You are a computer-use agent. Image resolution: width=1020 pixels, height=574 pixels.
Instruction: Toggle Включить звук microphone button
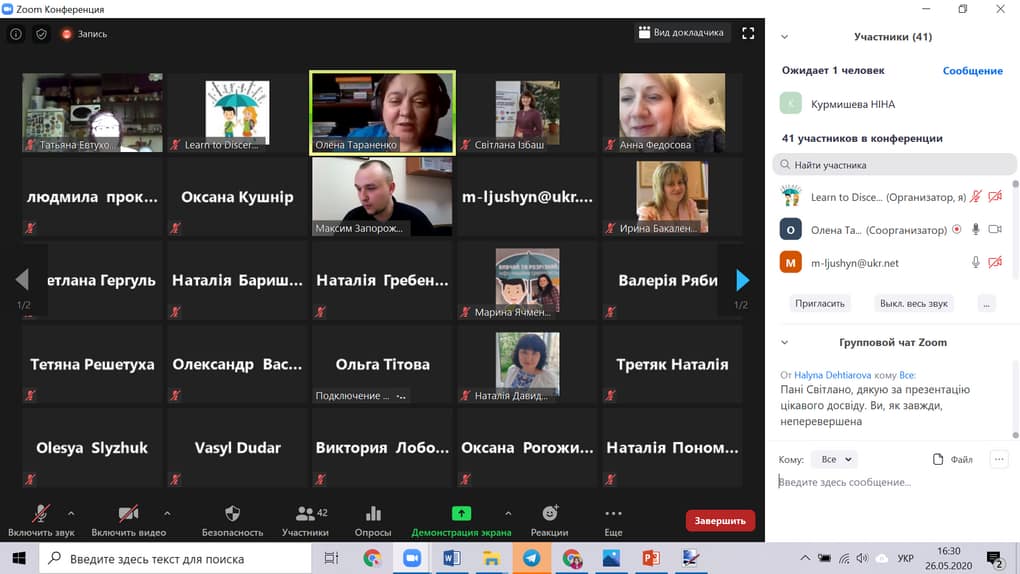[x=41, y=521]
